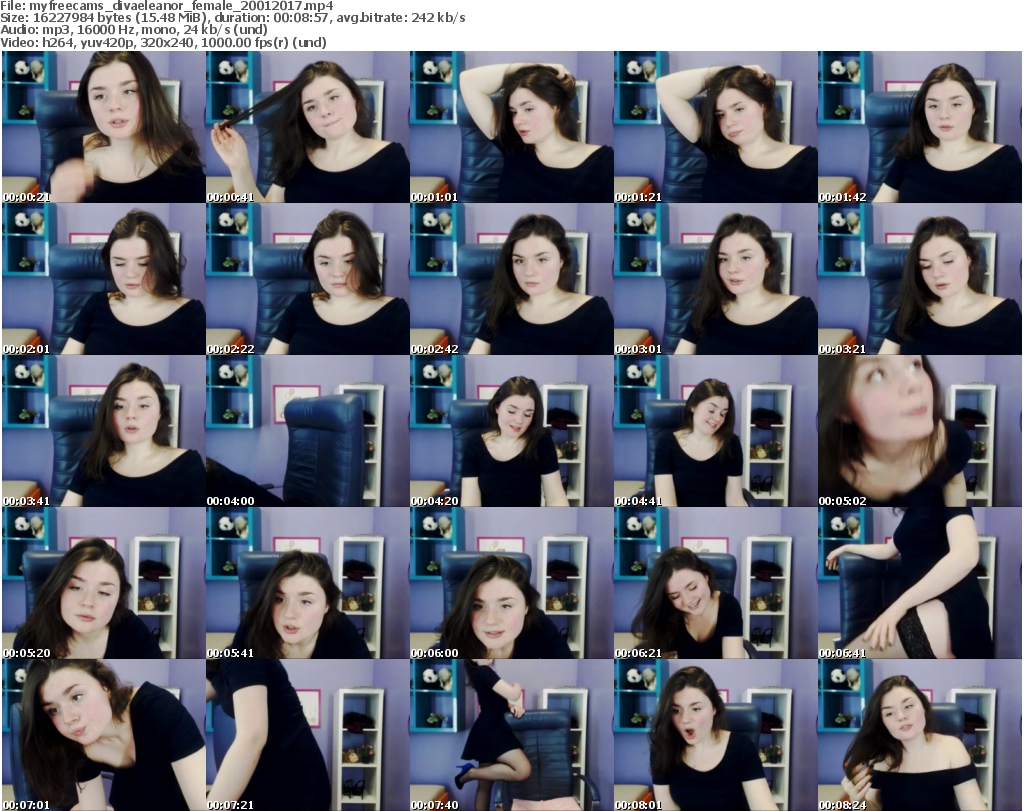
Task: Open the thumbnail at 00:04:20
Action: 511,432
